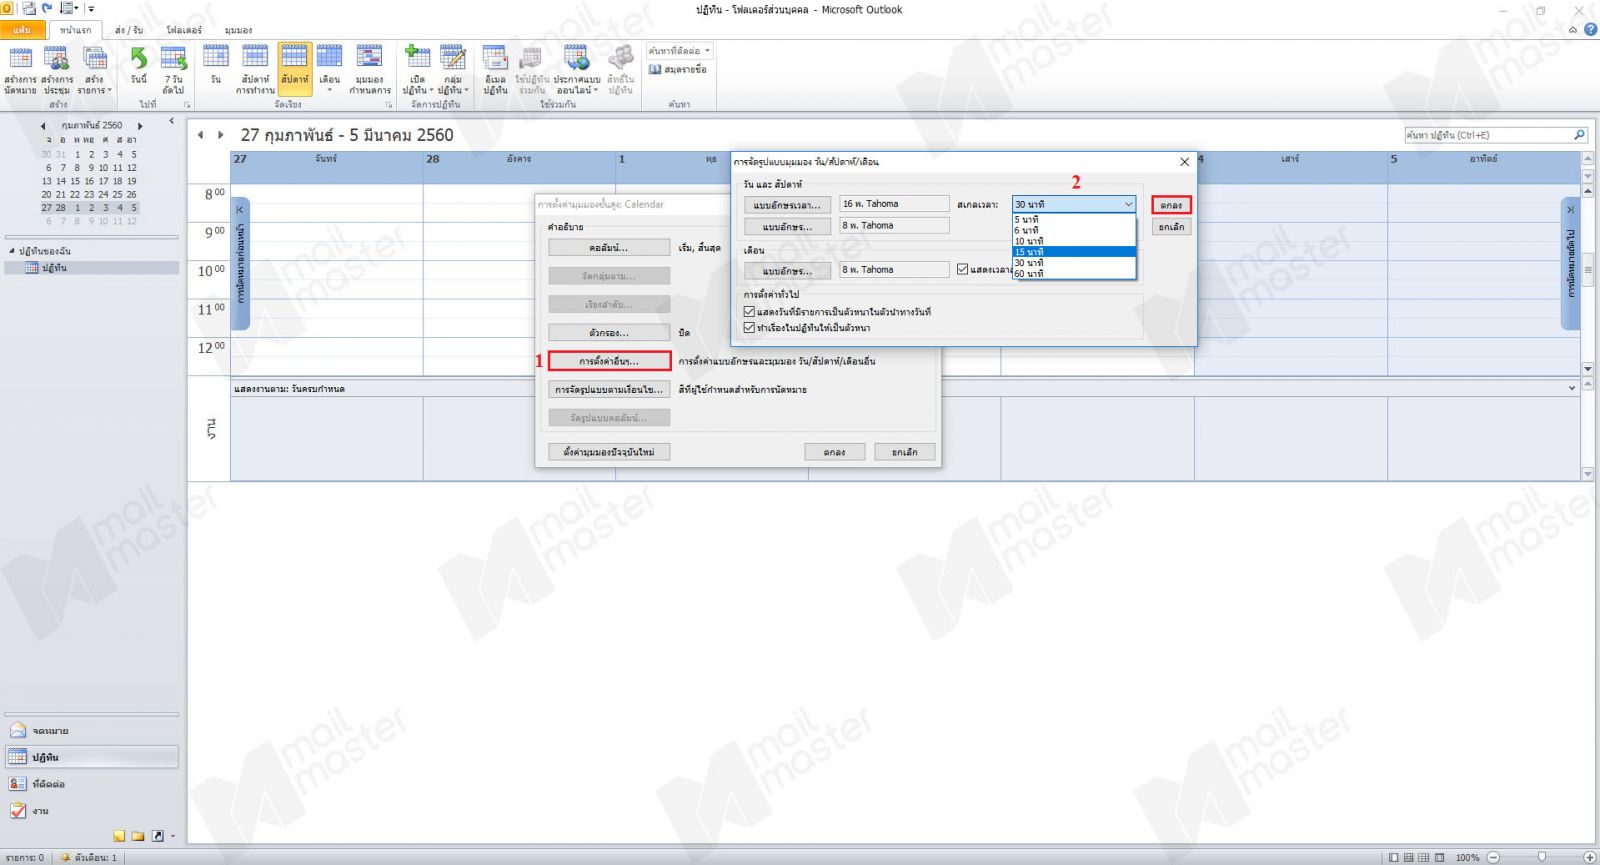Choose the highlighted 15 นาที option
The height and width of the screenshot is (865, 1600).
[x=1074, y=252]
